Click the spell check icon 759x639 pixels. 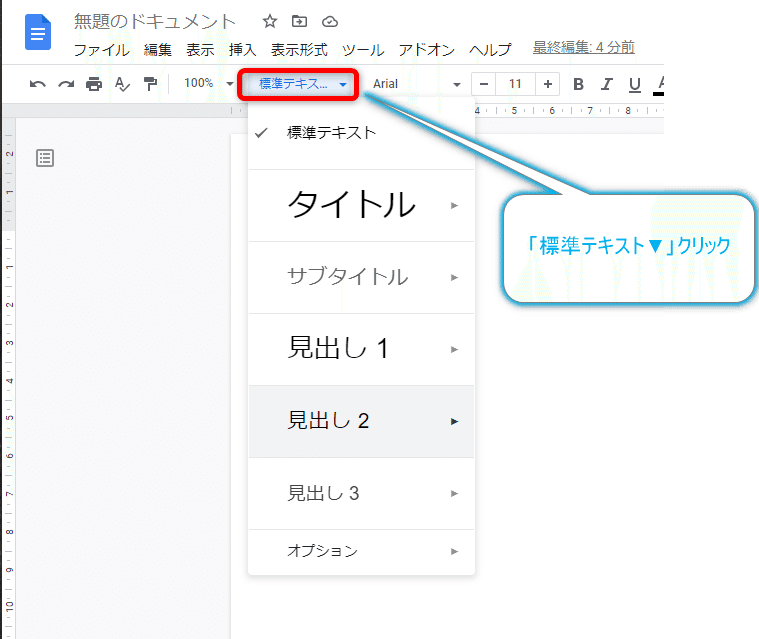[122, 84]
